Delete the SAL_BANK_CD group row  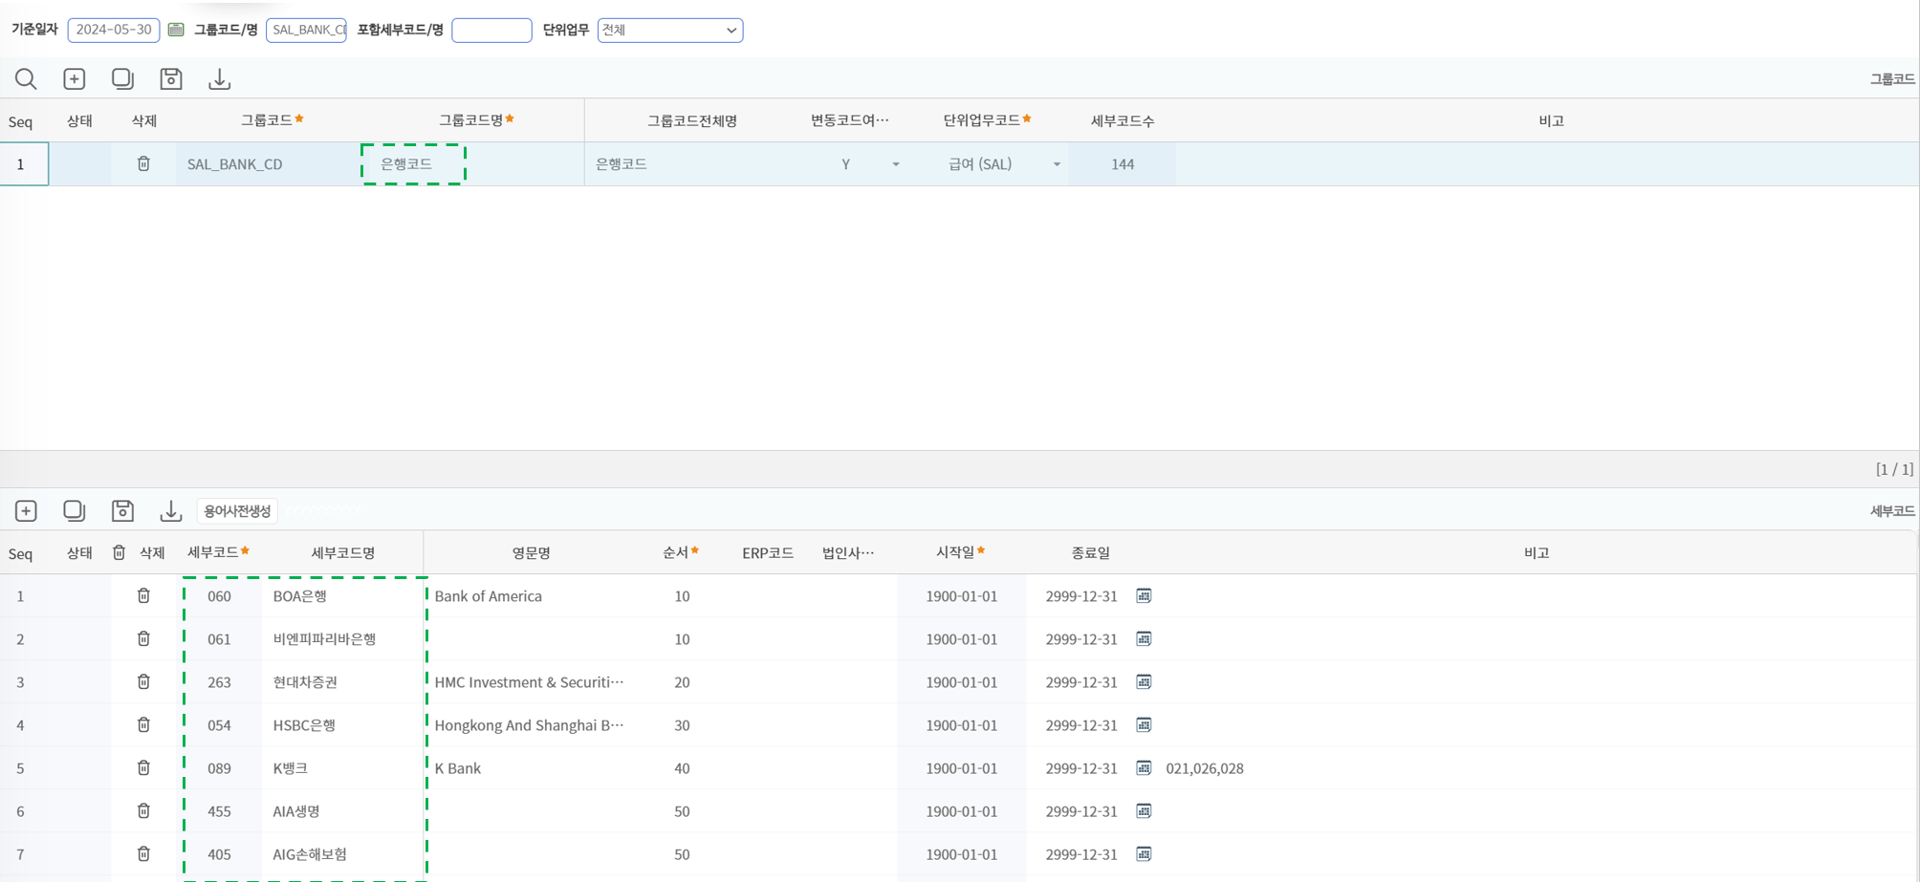point(144,164)
